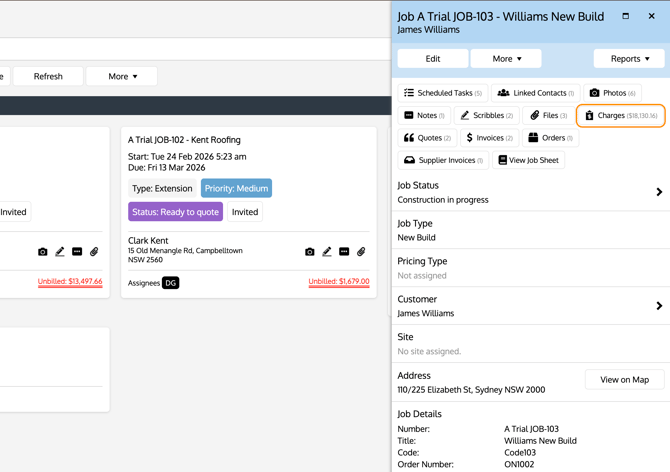
Task: Open Photos (6) in job panel
Action: point(612,93)
